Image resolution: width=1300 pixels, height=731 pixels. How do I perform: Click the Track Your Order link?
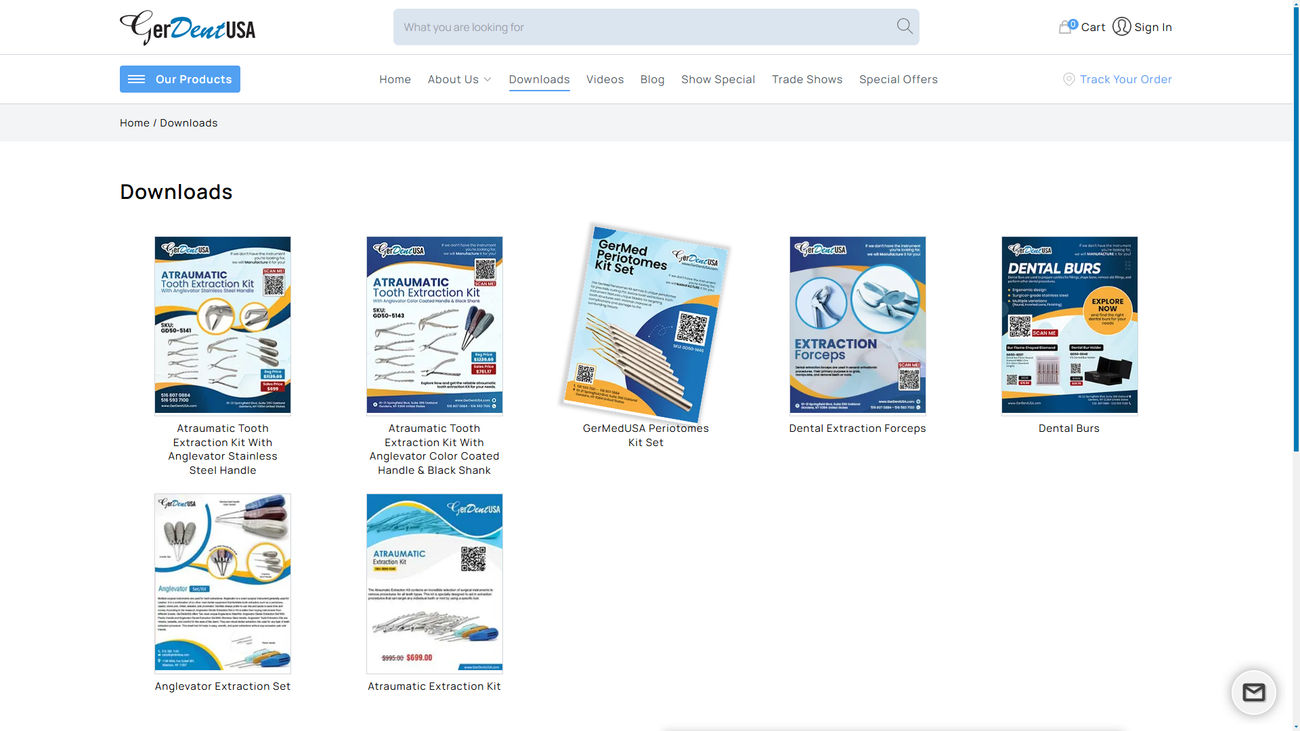(x=1125, y=79)
